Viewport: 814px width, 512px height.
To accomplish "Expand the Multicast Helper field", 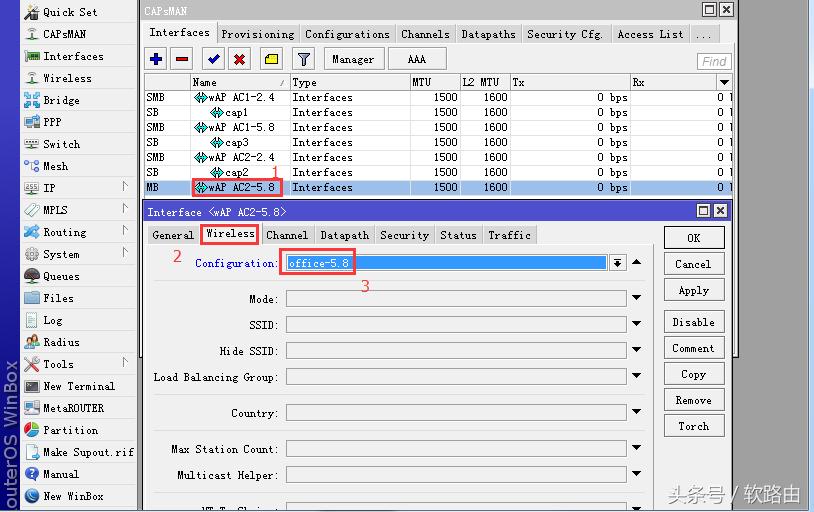I will point(637,474).
